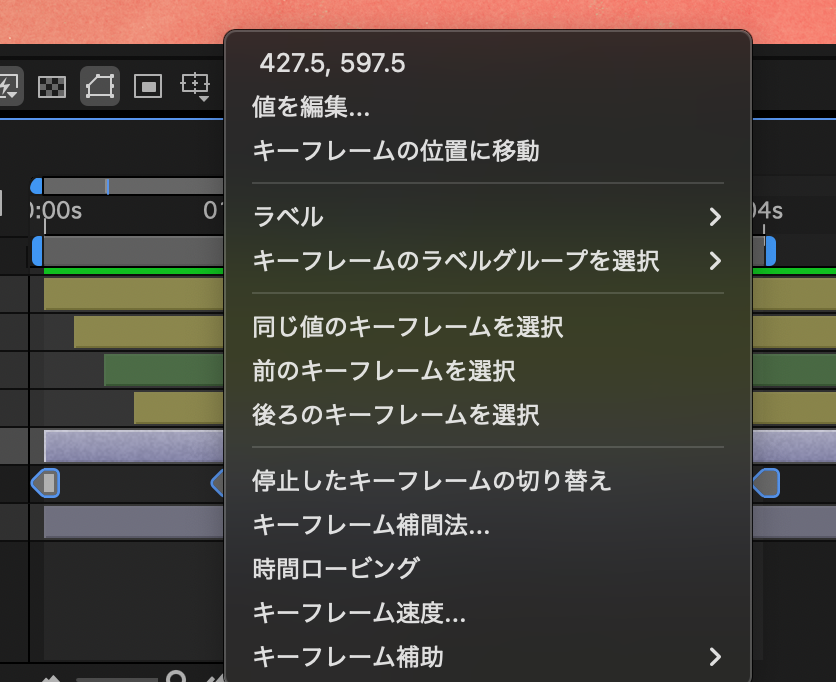This screenshot has width=836, height=682.
Task: Click the 0:00s mark on time ruler
Action: pyautogui.click(x=56, y=211)
